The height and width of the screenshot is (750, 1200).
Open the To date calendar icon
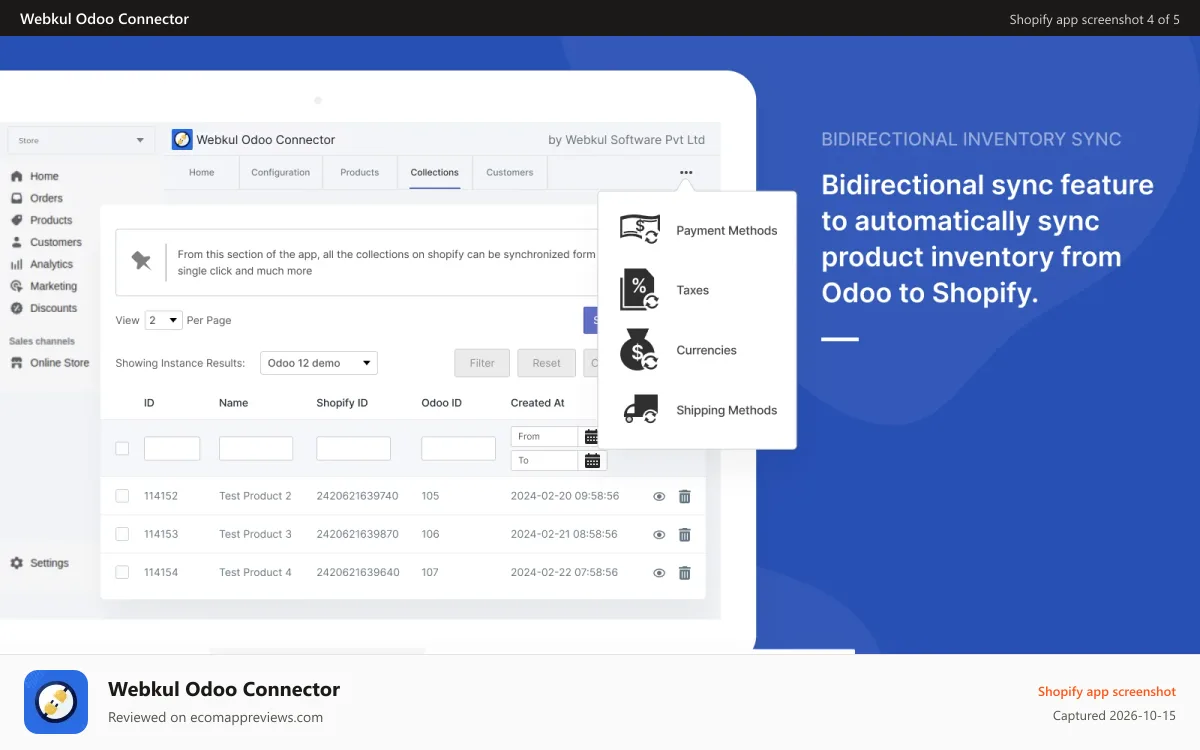(592, 461)
